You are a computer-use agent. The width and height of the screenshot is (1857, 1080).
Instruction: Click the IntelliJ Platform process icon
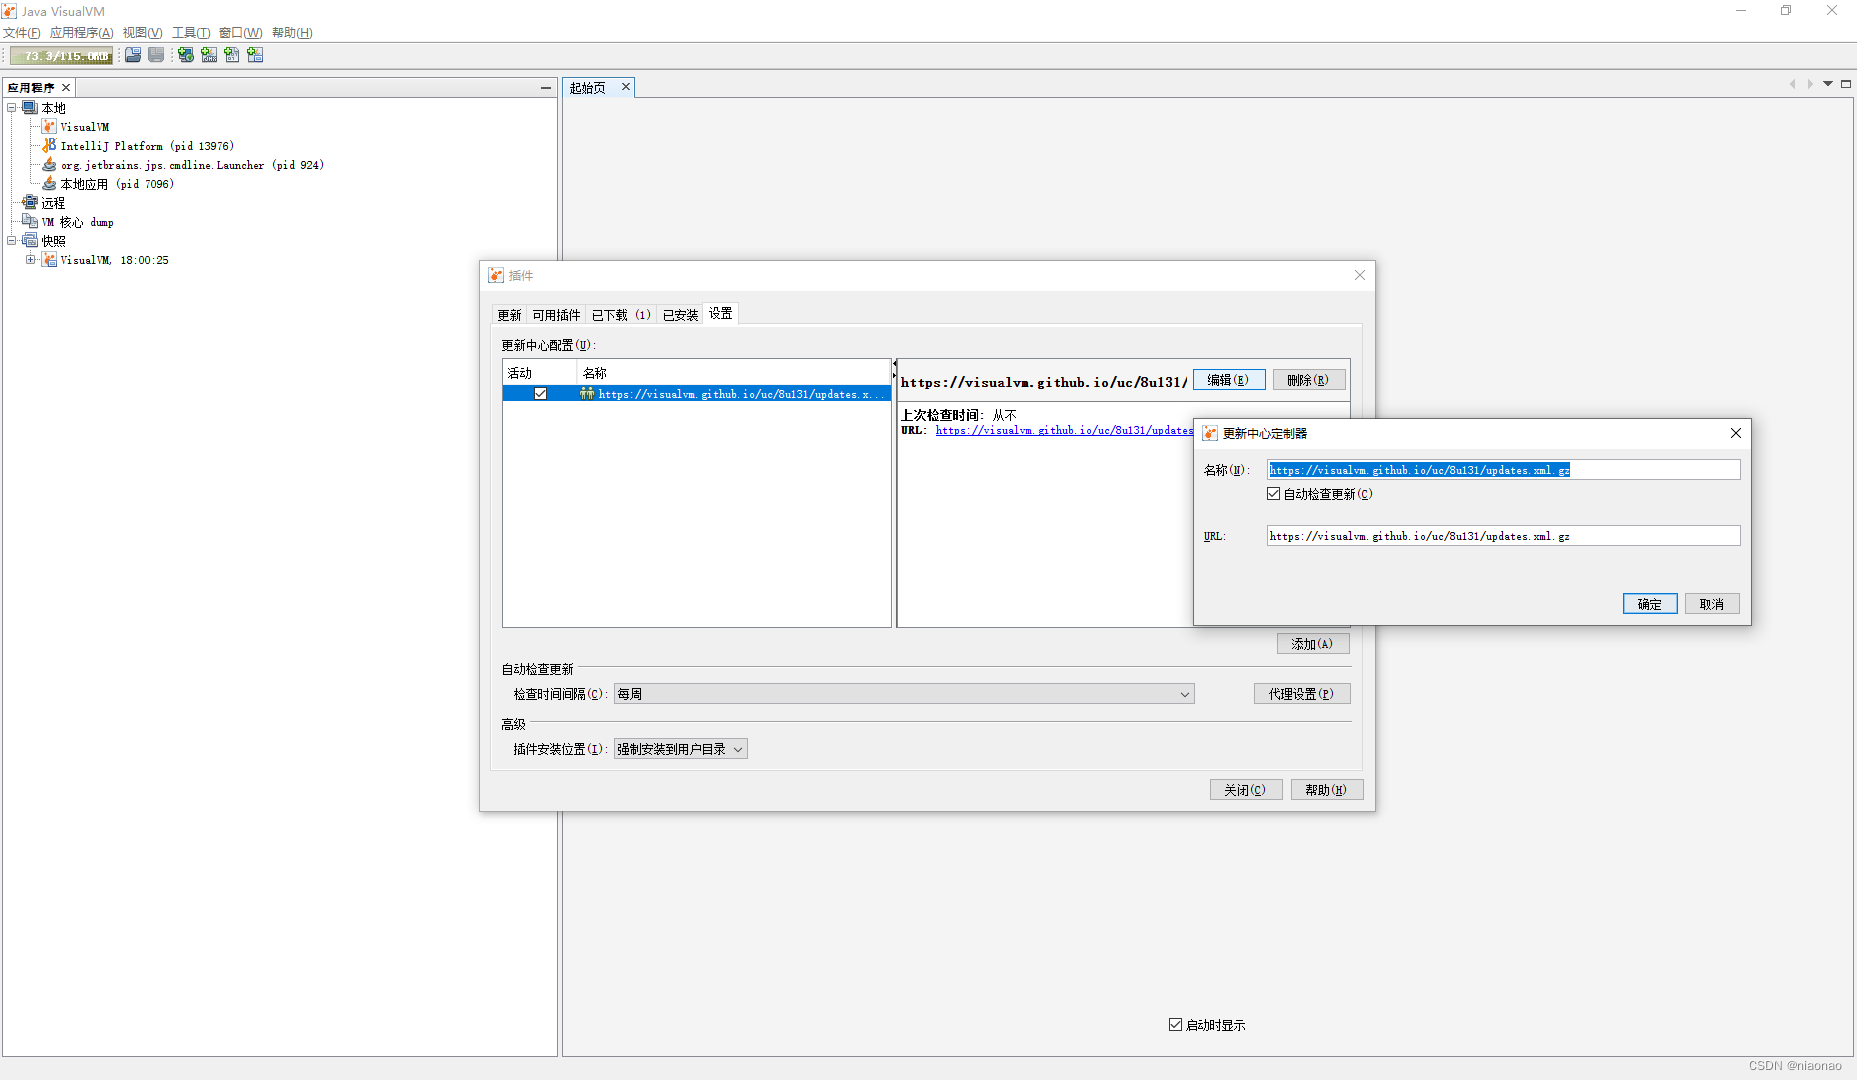click(x=49, y=145)
